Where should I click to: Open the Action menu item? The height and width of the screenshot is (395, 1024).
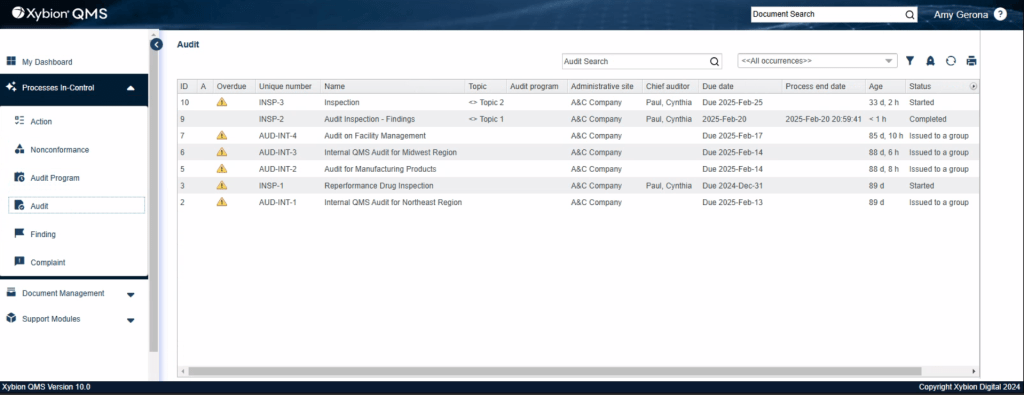click(41, 121)
